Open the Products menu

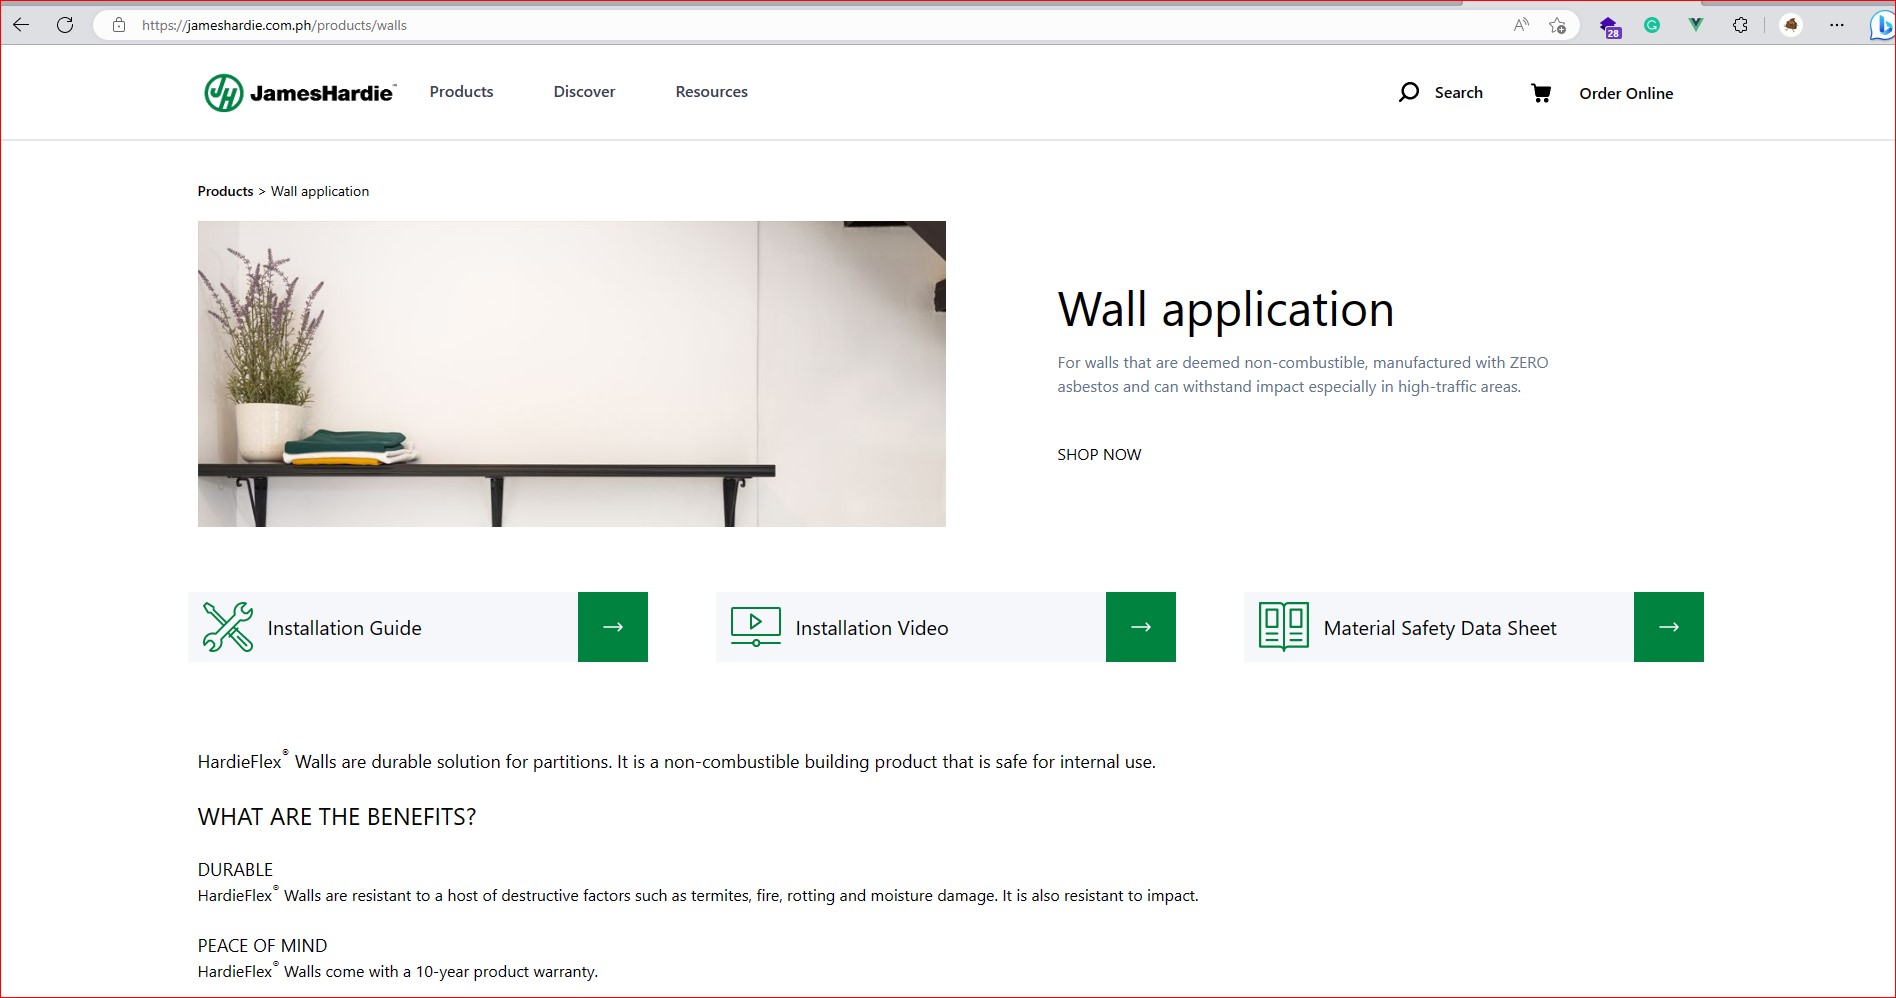point(461,92)
